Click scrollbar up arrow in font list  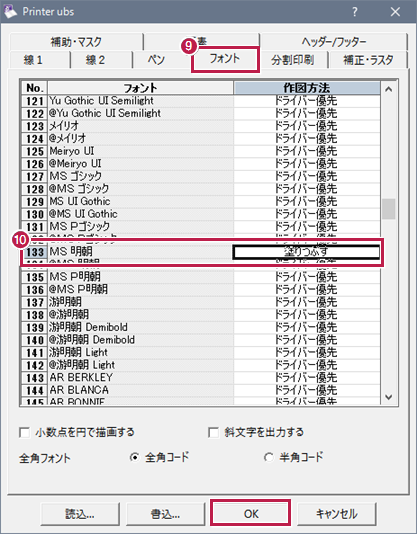coord(388,89)
